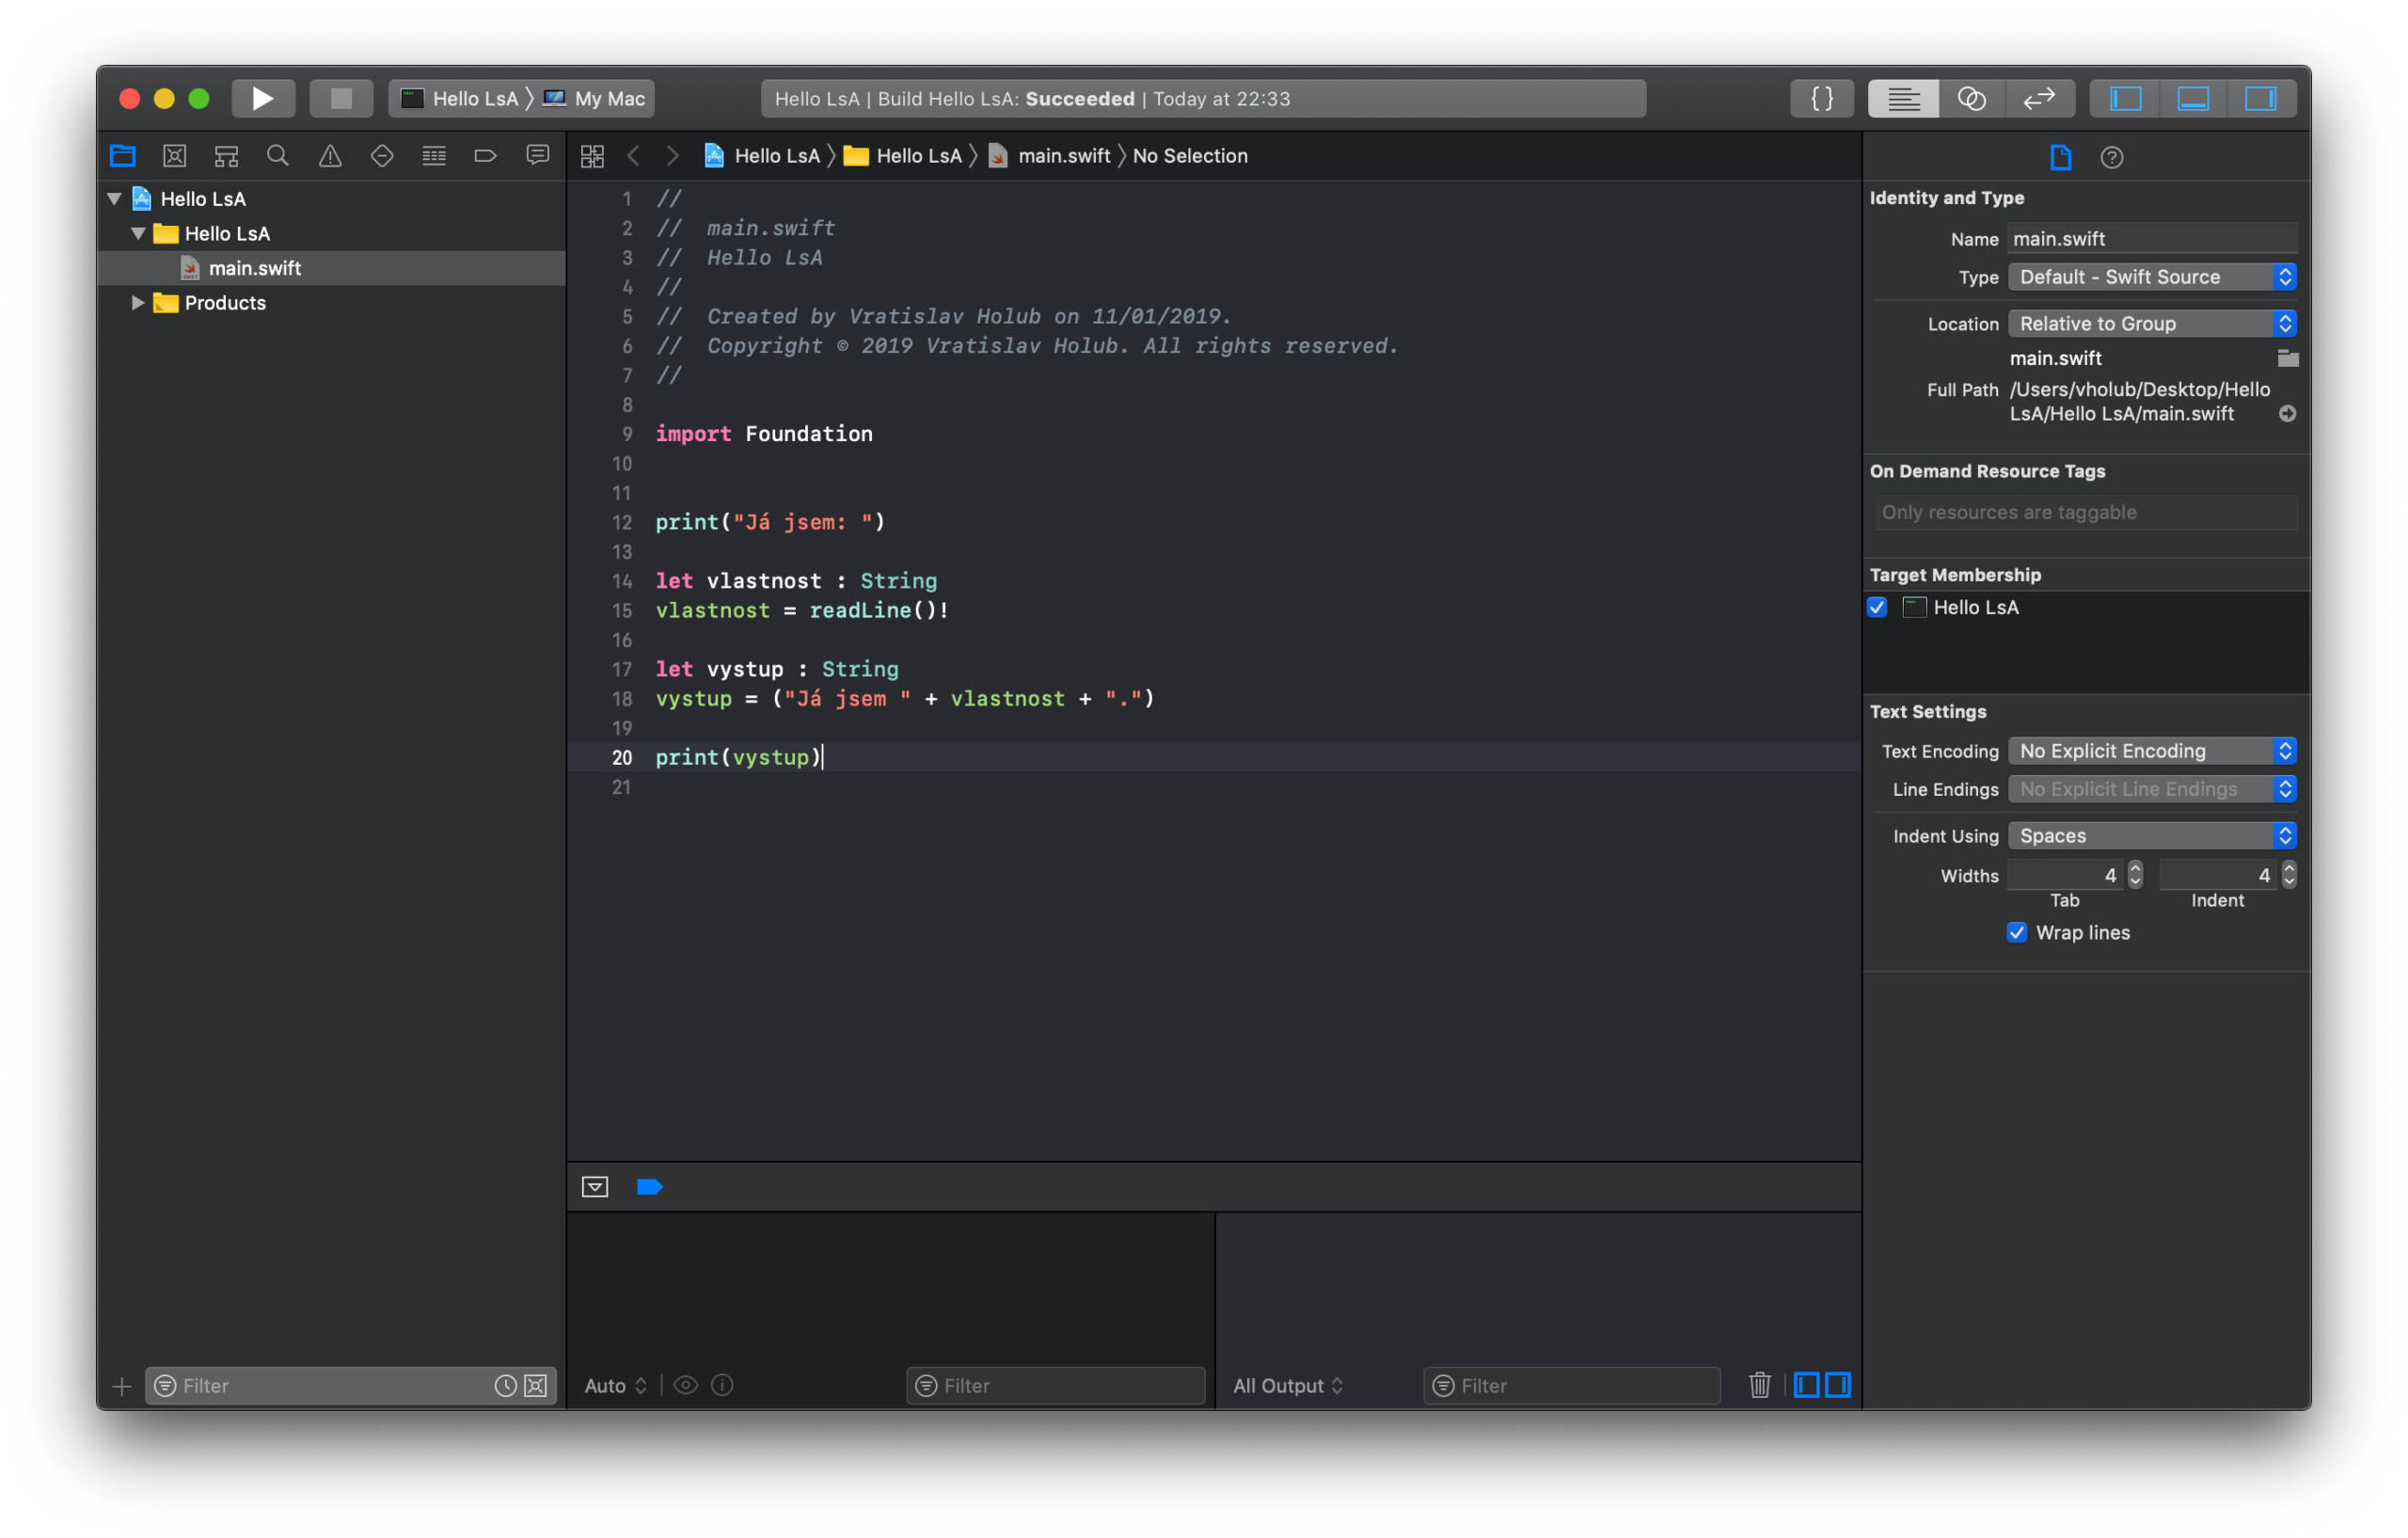Show the Quick Help inspector icon

(2111, 157)
